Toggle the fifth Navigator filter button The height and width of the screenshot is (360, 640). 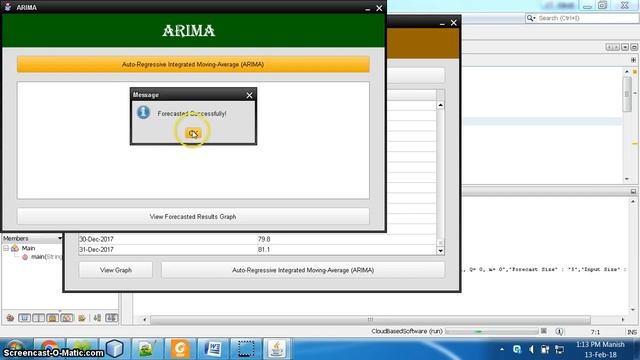click(67, 318)
